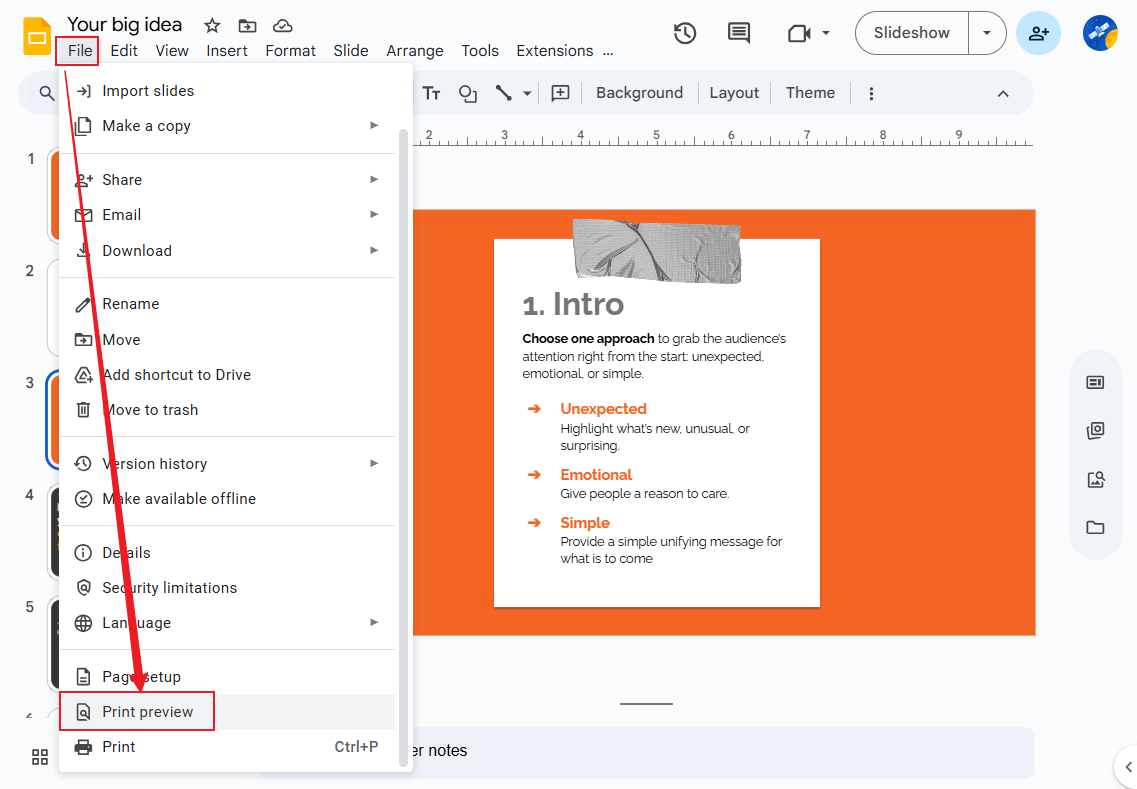The height and width of the screenshot is (789, 1137).
Task: Present in a Meet call via camera icon
Action: pyautogui.click(x=800, y=33)
